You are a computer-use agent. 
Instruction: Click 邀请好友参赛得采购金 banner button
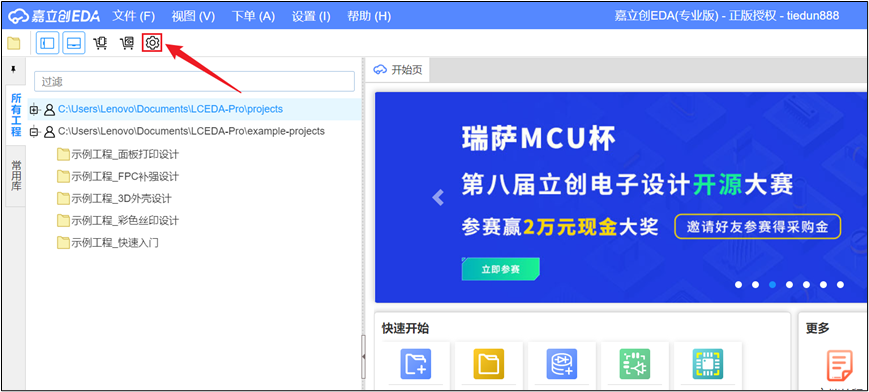(x=758, y=227)
